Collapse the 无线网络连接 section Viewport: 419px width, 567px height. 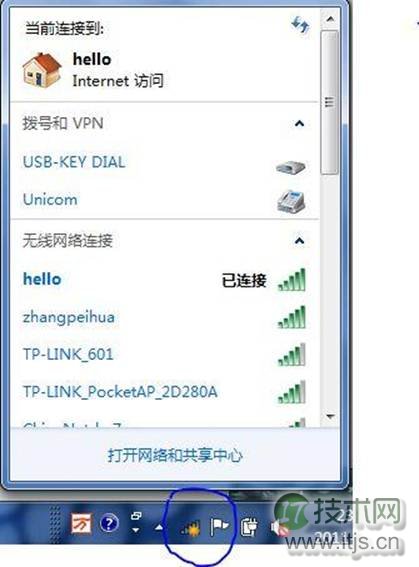point(299,240)
